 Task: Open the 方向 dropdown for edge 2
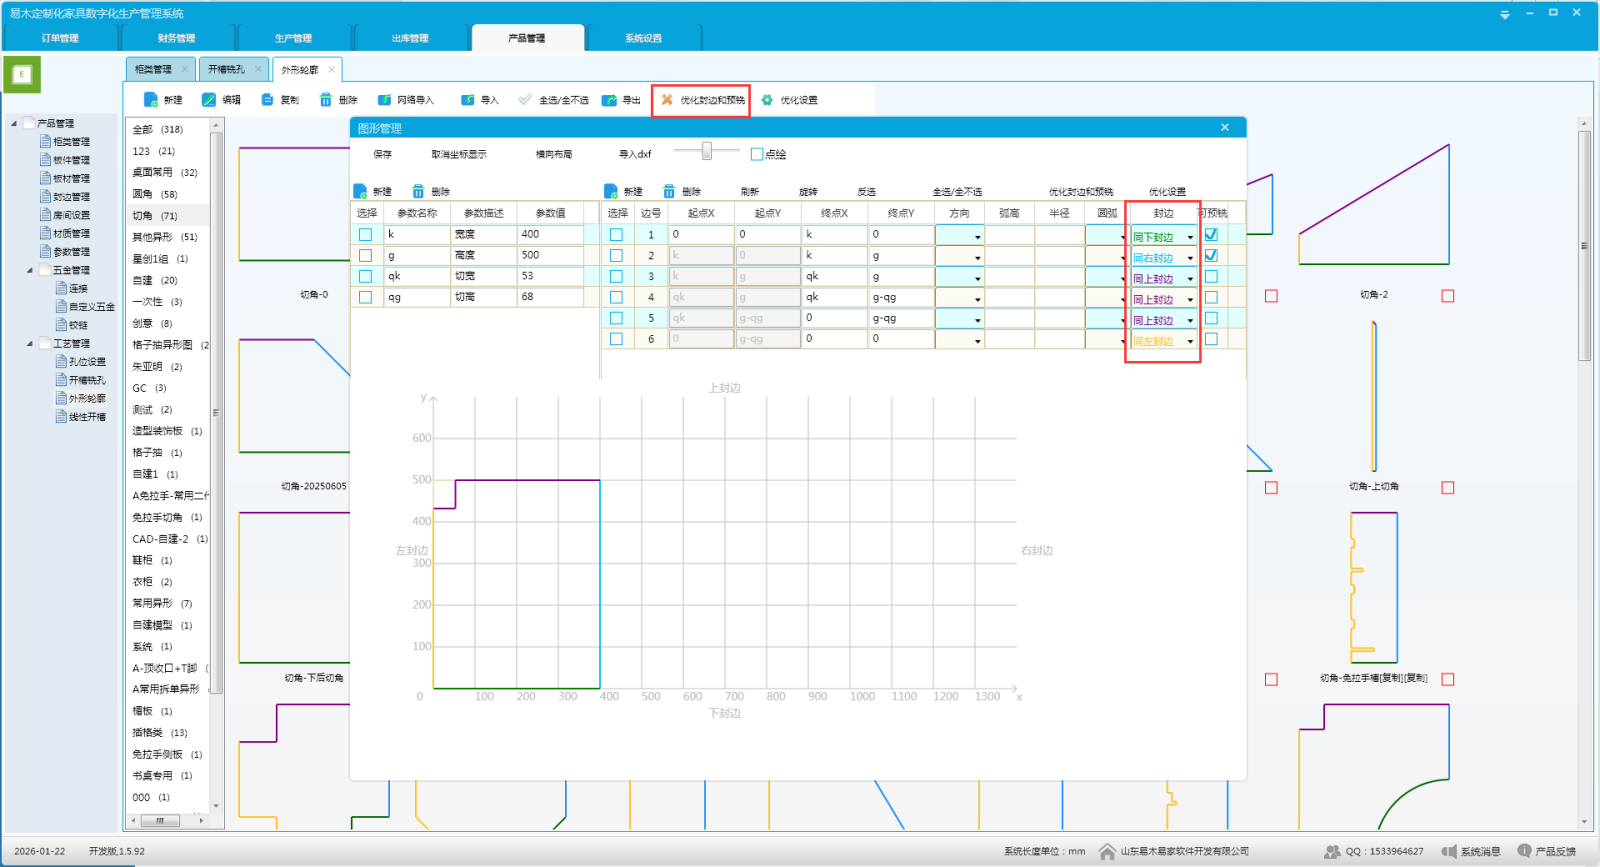click(x=977, y=257)
